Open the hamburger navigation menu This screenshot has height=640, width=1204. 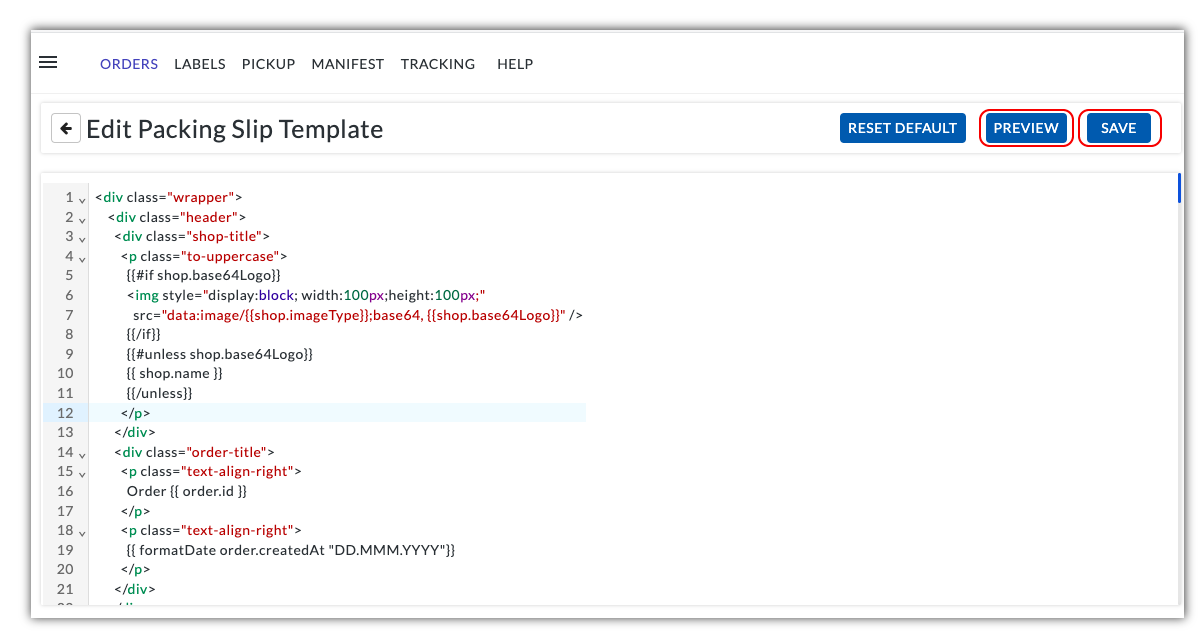[48, 62]
